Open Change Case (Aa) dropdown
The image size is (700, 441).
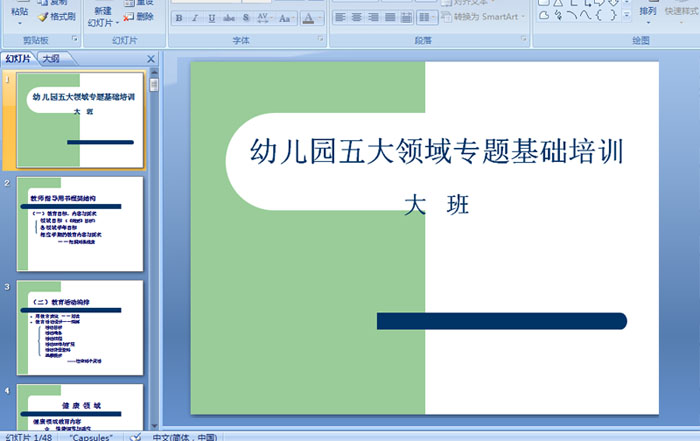[x=286, y=18]
